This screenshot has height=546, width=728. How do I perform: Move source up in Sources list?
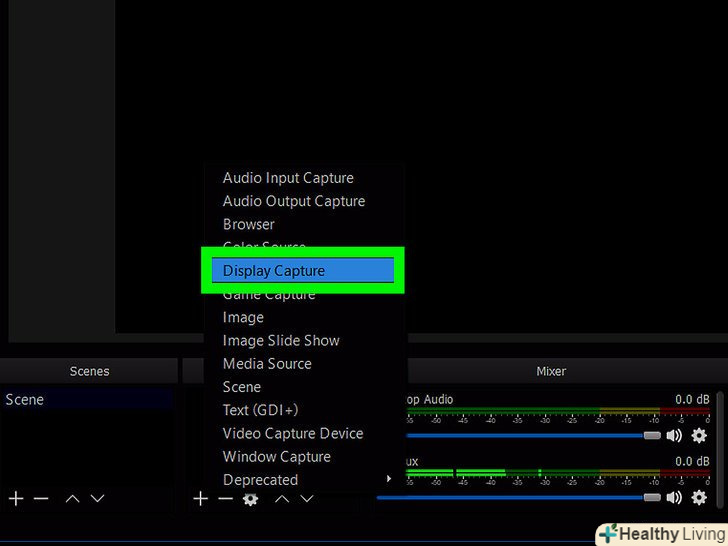(x=282, y=499)
